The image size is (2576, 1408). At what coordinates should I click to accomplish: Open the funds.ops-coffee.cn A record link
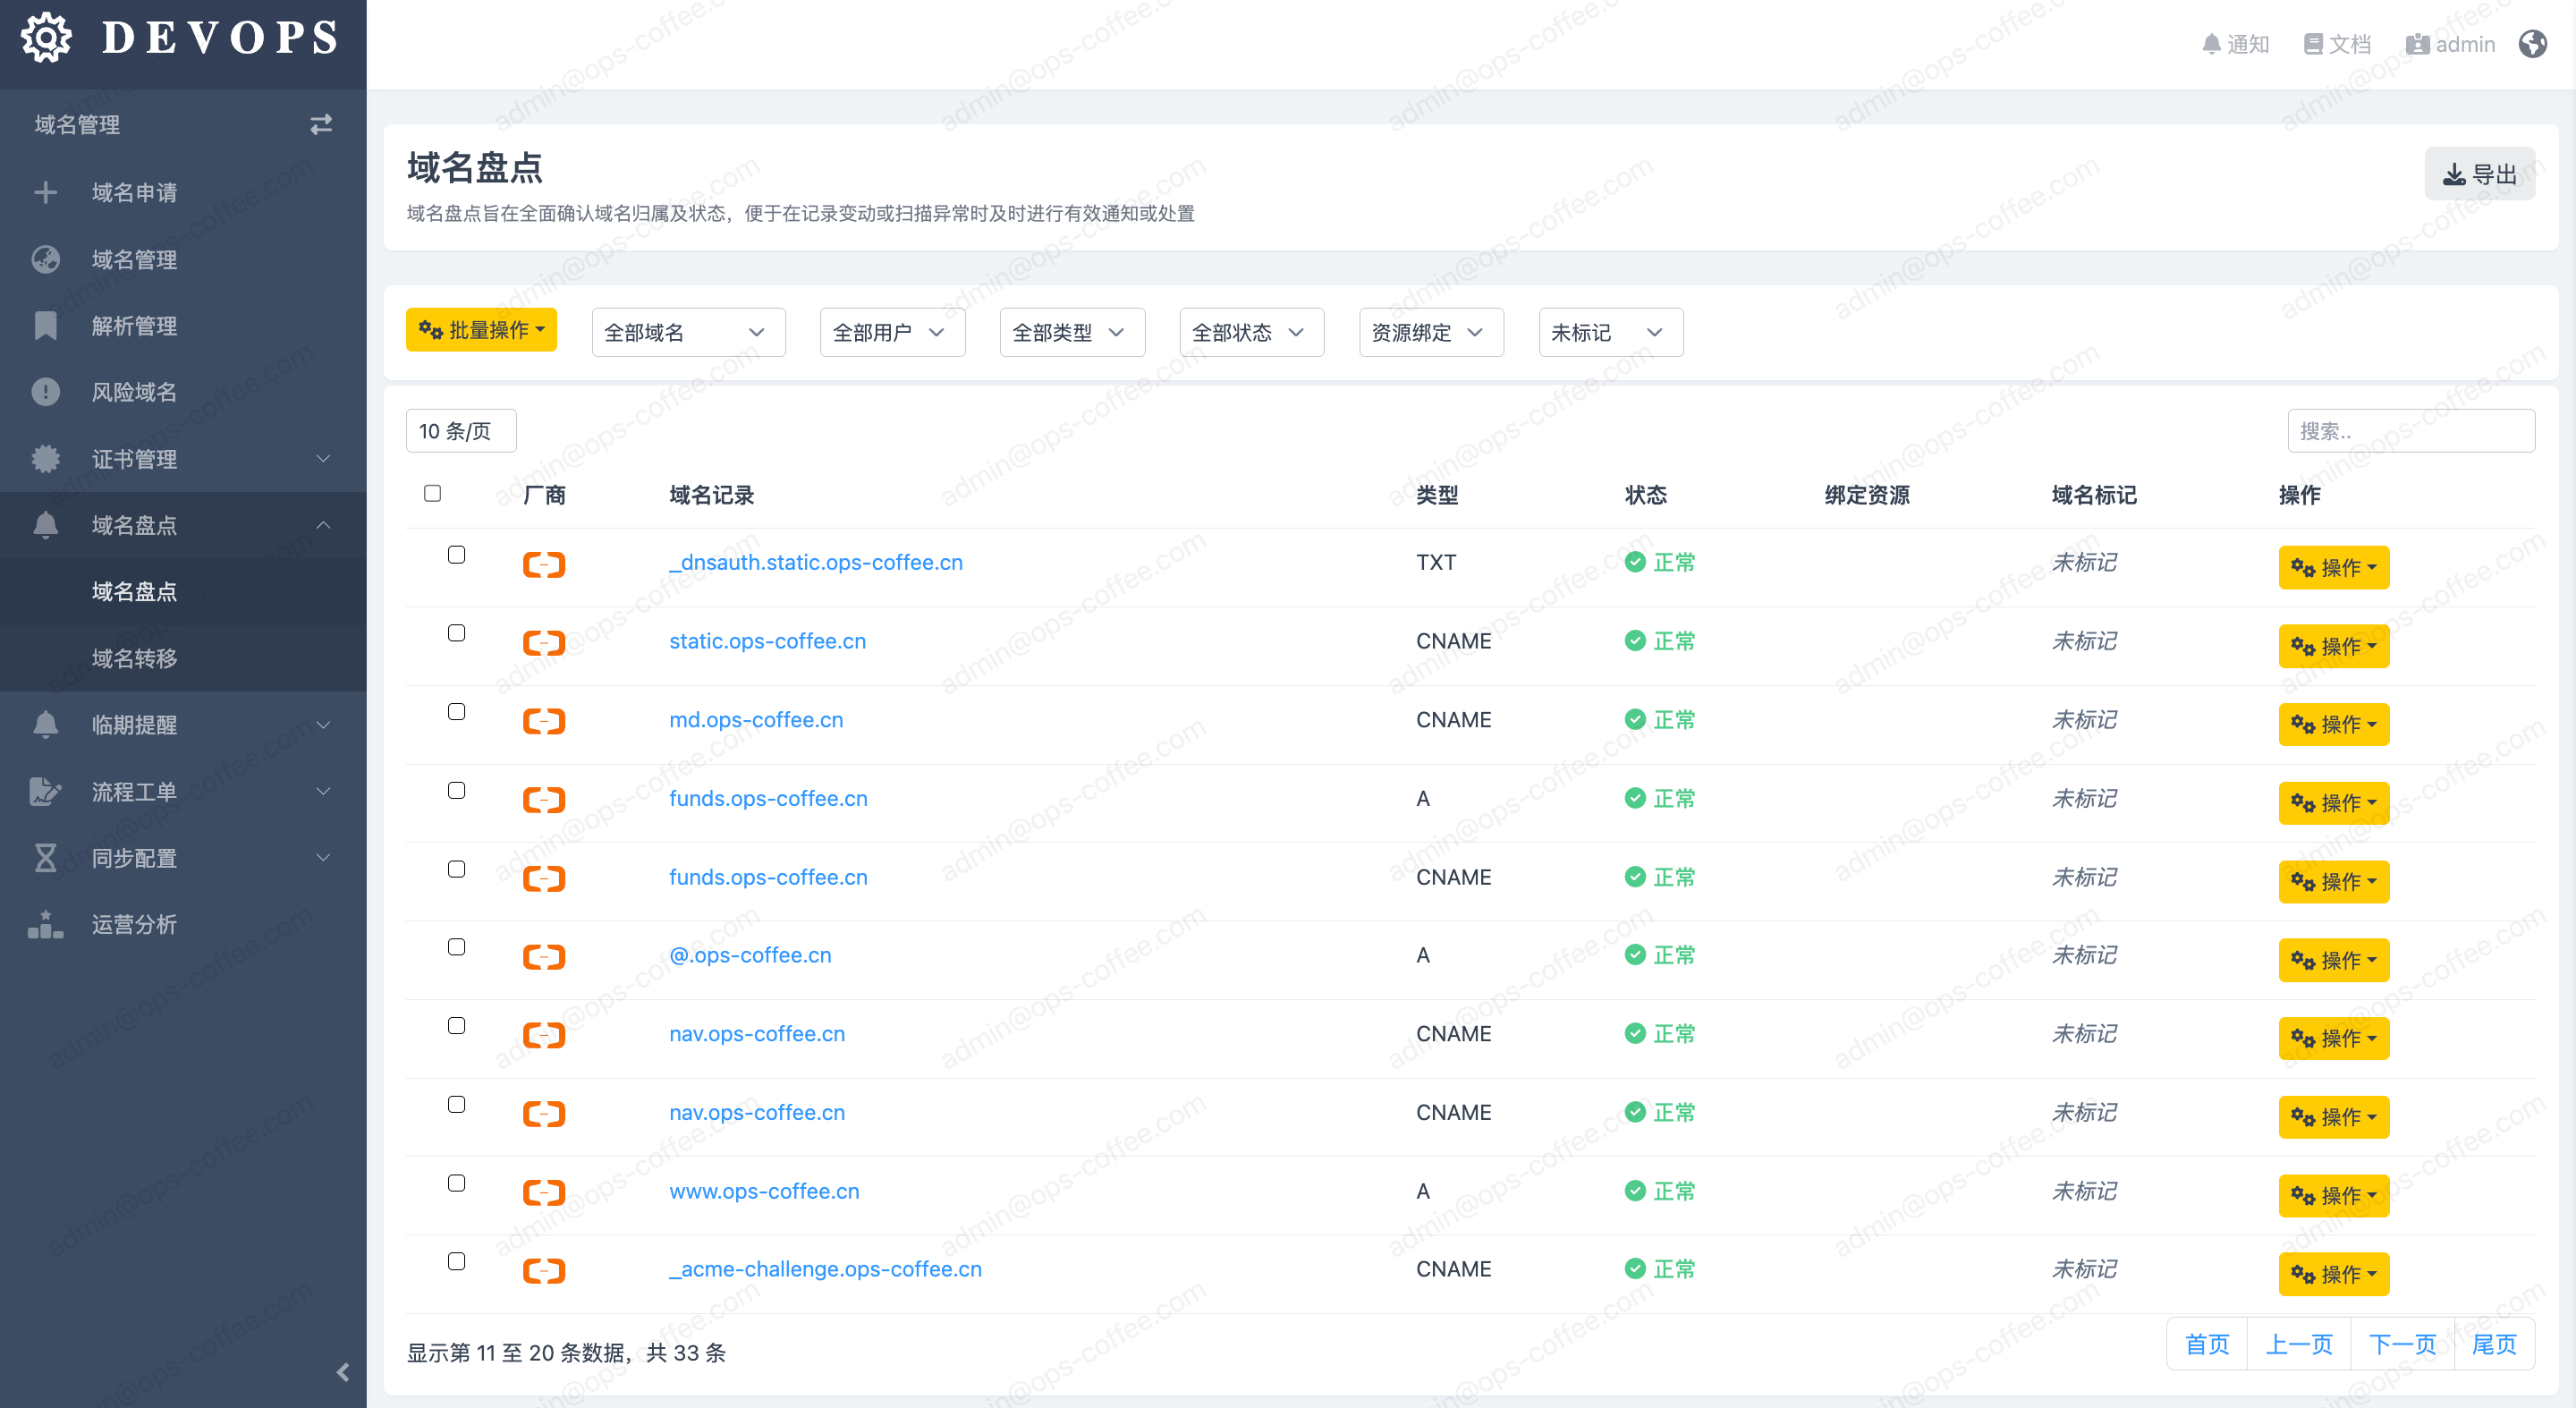pos(768,798)
